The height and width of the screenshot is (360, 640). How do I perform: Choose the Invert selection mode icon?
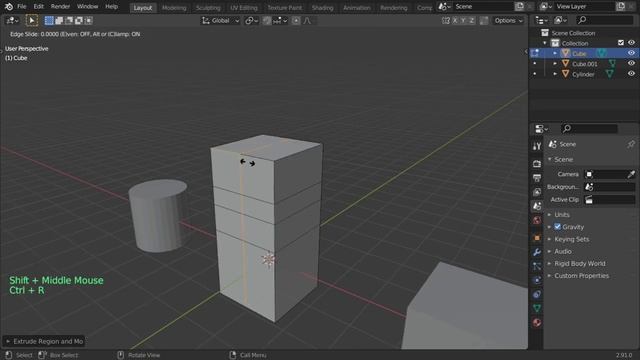coord(79,20)
